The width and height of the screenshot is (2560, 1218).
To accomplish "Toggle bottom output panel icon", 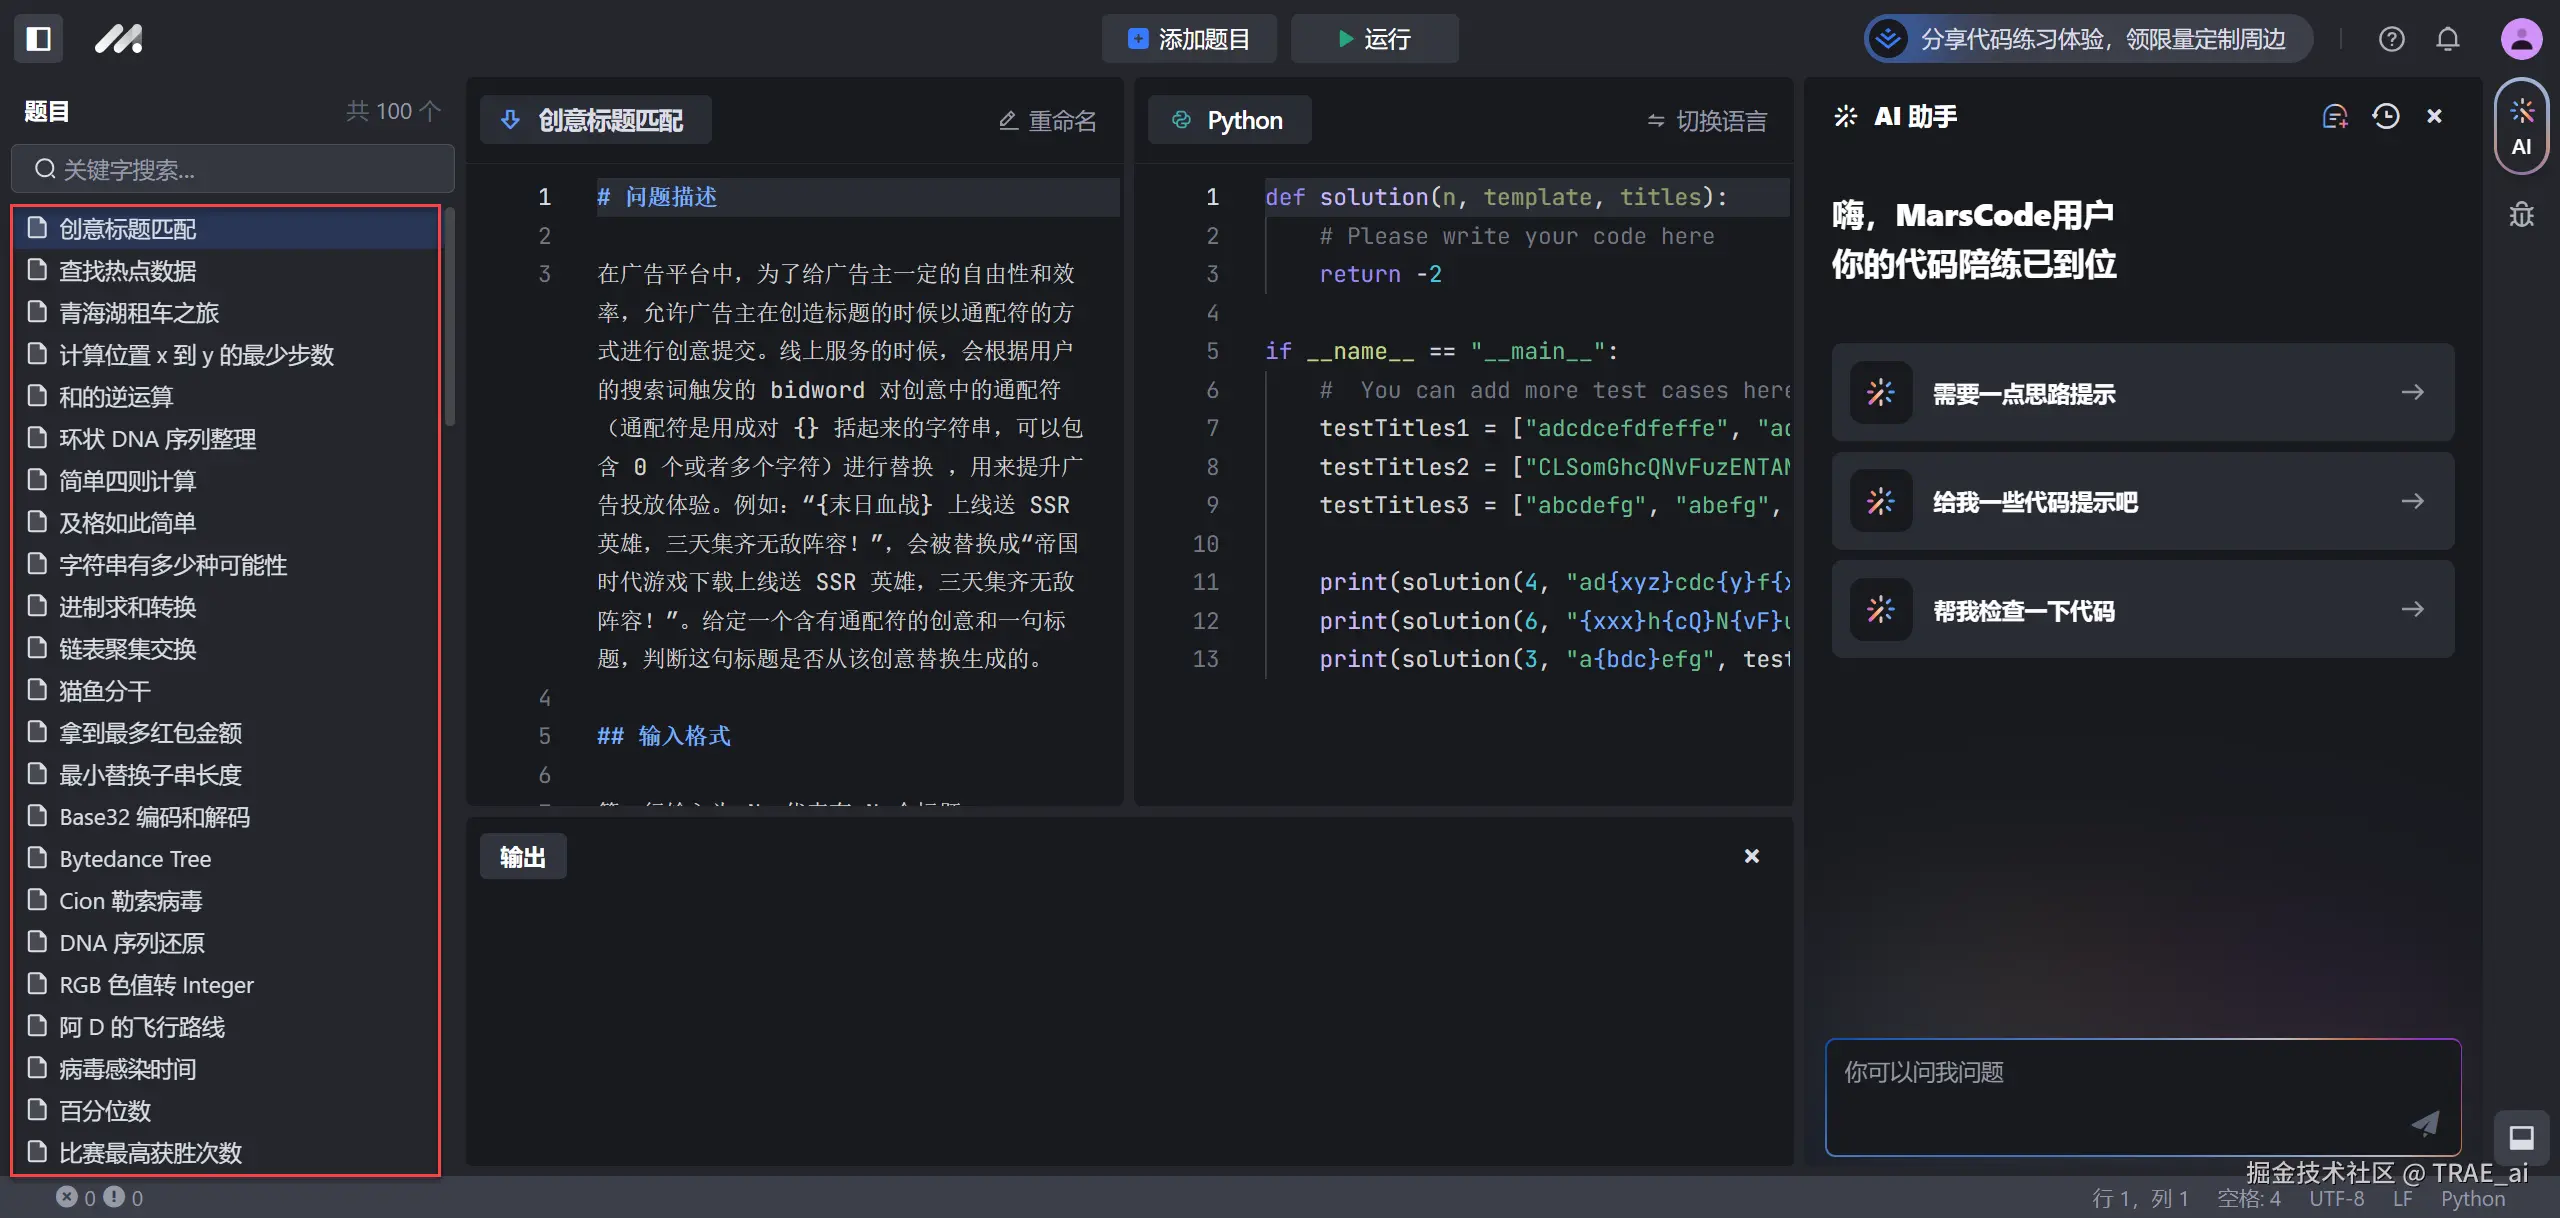I will pyautogui.click(x=2521, y=1137).
